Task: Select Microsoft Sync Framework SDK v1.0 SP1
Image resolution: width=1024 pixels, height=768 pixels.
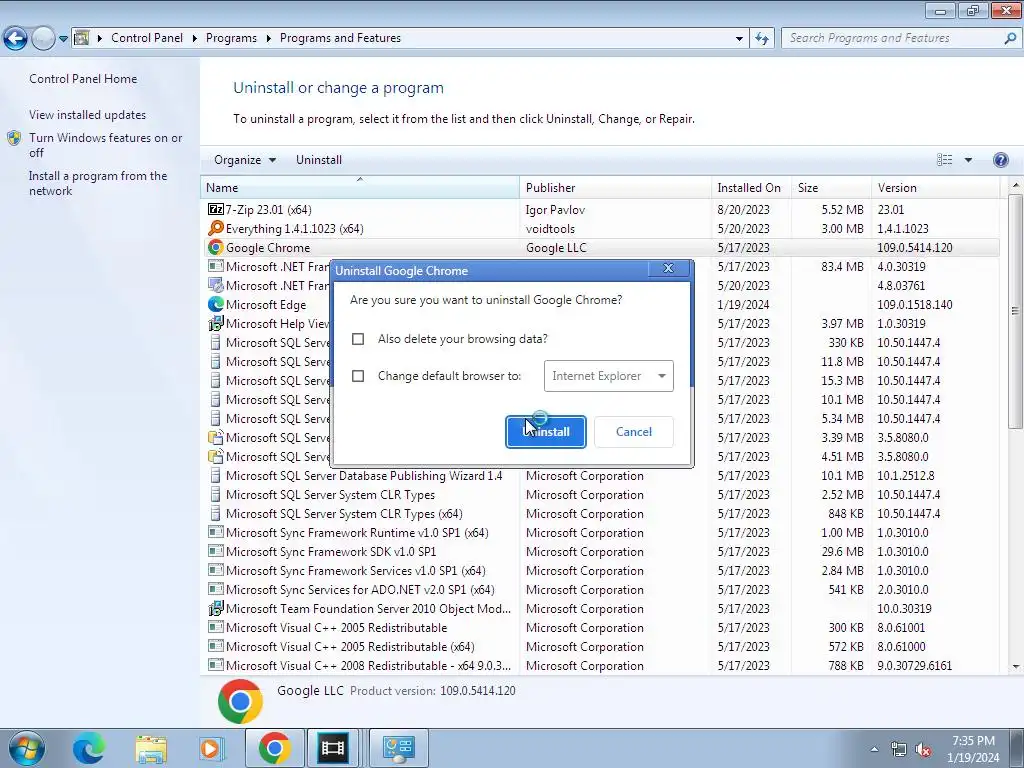Action: (x=600, y=552)
